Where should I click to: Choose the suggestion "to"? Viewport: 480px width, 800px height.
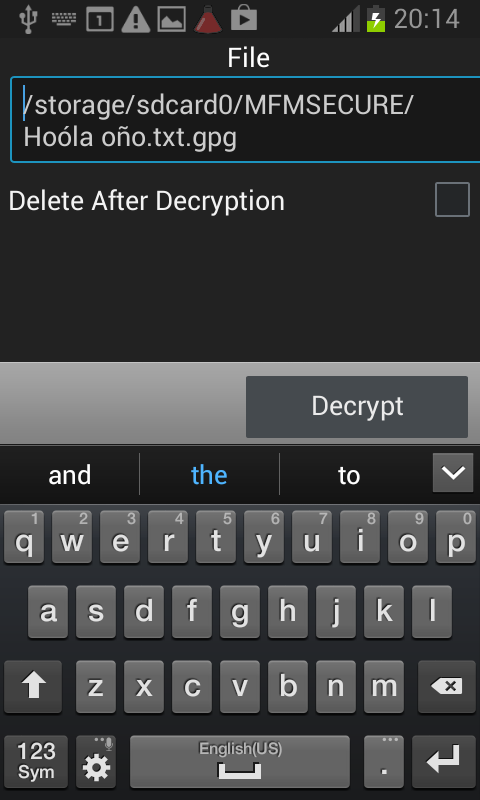[349, 475]
